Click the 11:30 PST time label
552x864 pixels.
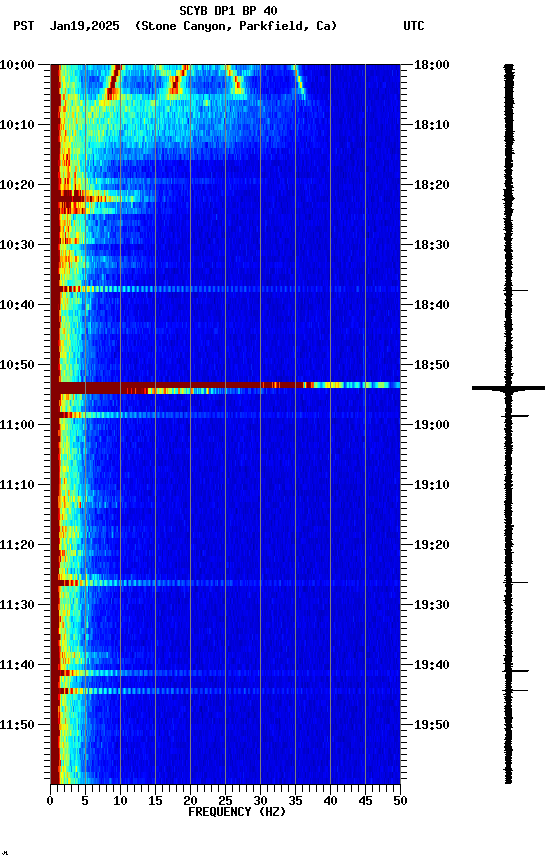17,605
